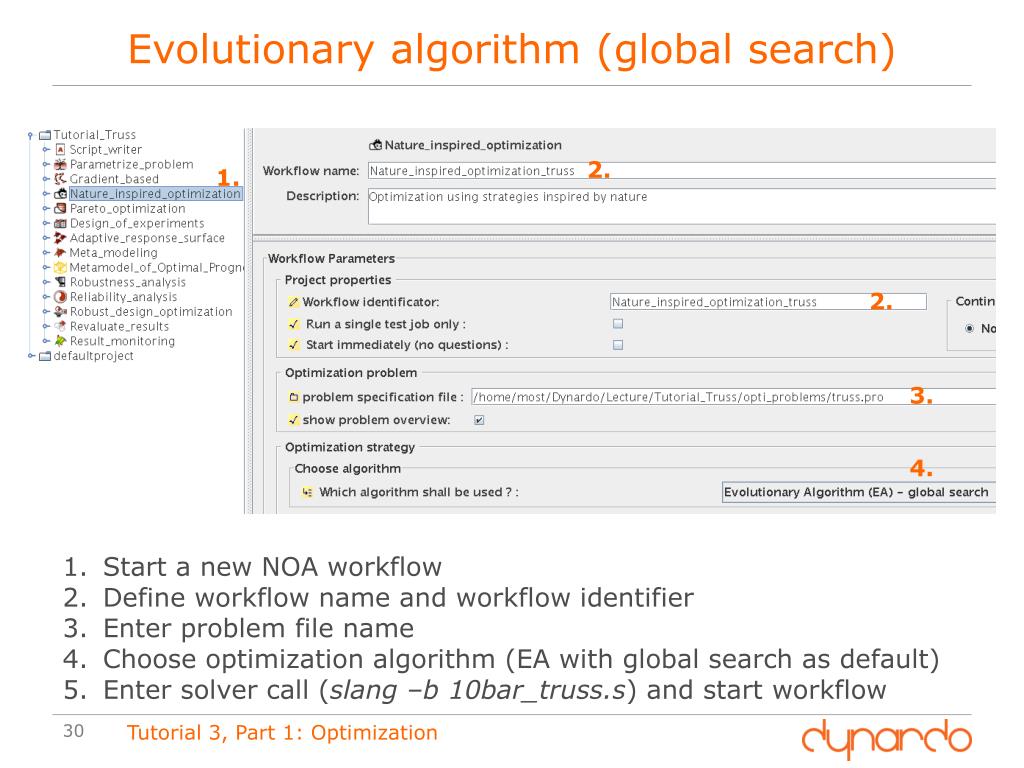Expand the Parametrize_problem tree node
Image resolution: width=1024 pixels, height=768 pixels.
tap(46, 165)
